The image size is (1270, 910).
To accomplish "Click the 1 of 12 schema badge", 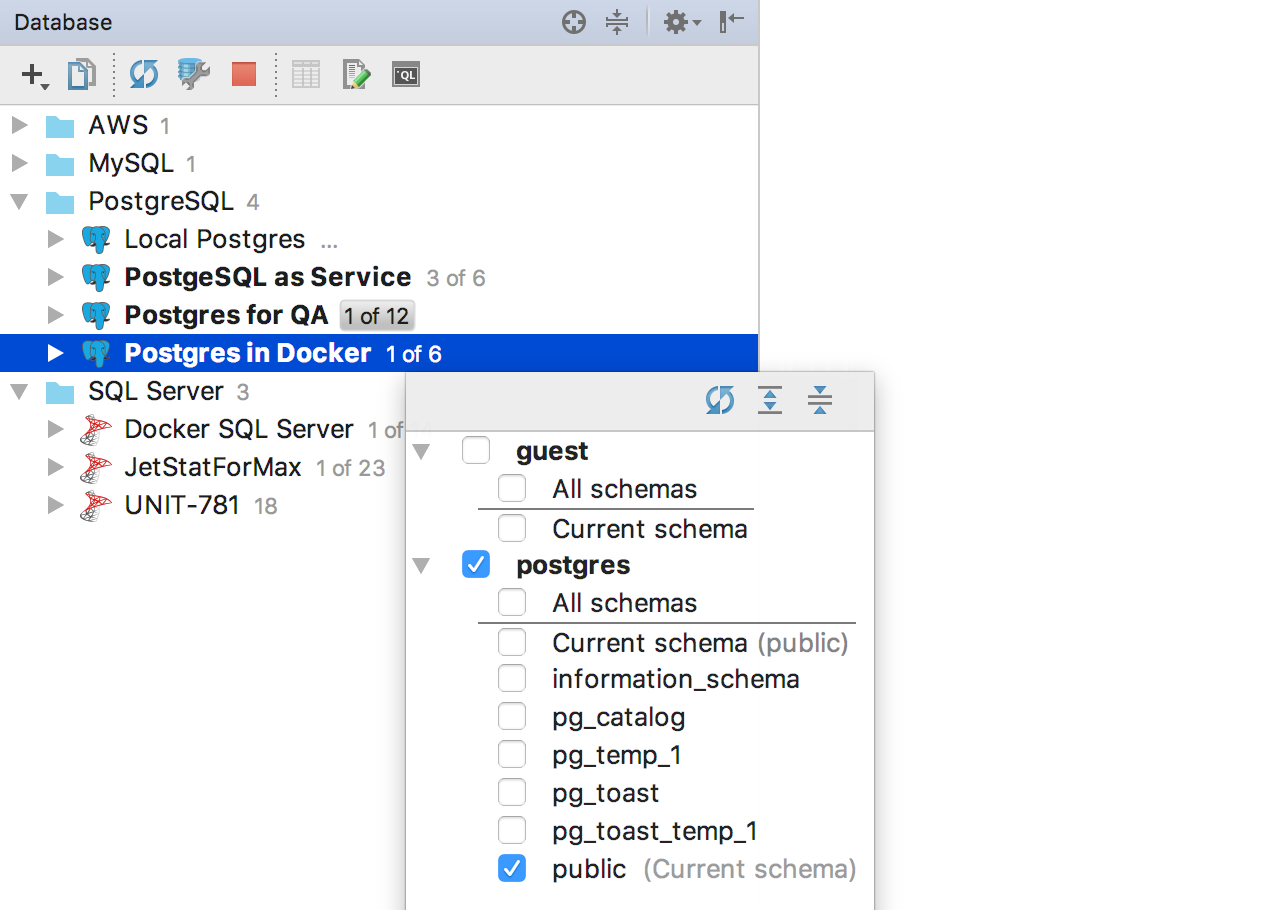I will tap(377, 316).
